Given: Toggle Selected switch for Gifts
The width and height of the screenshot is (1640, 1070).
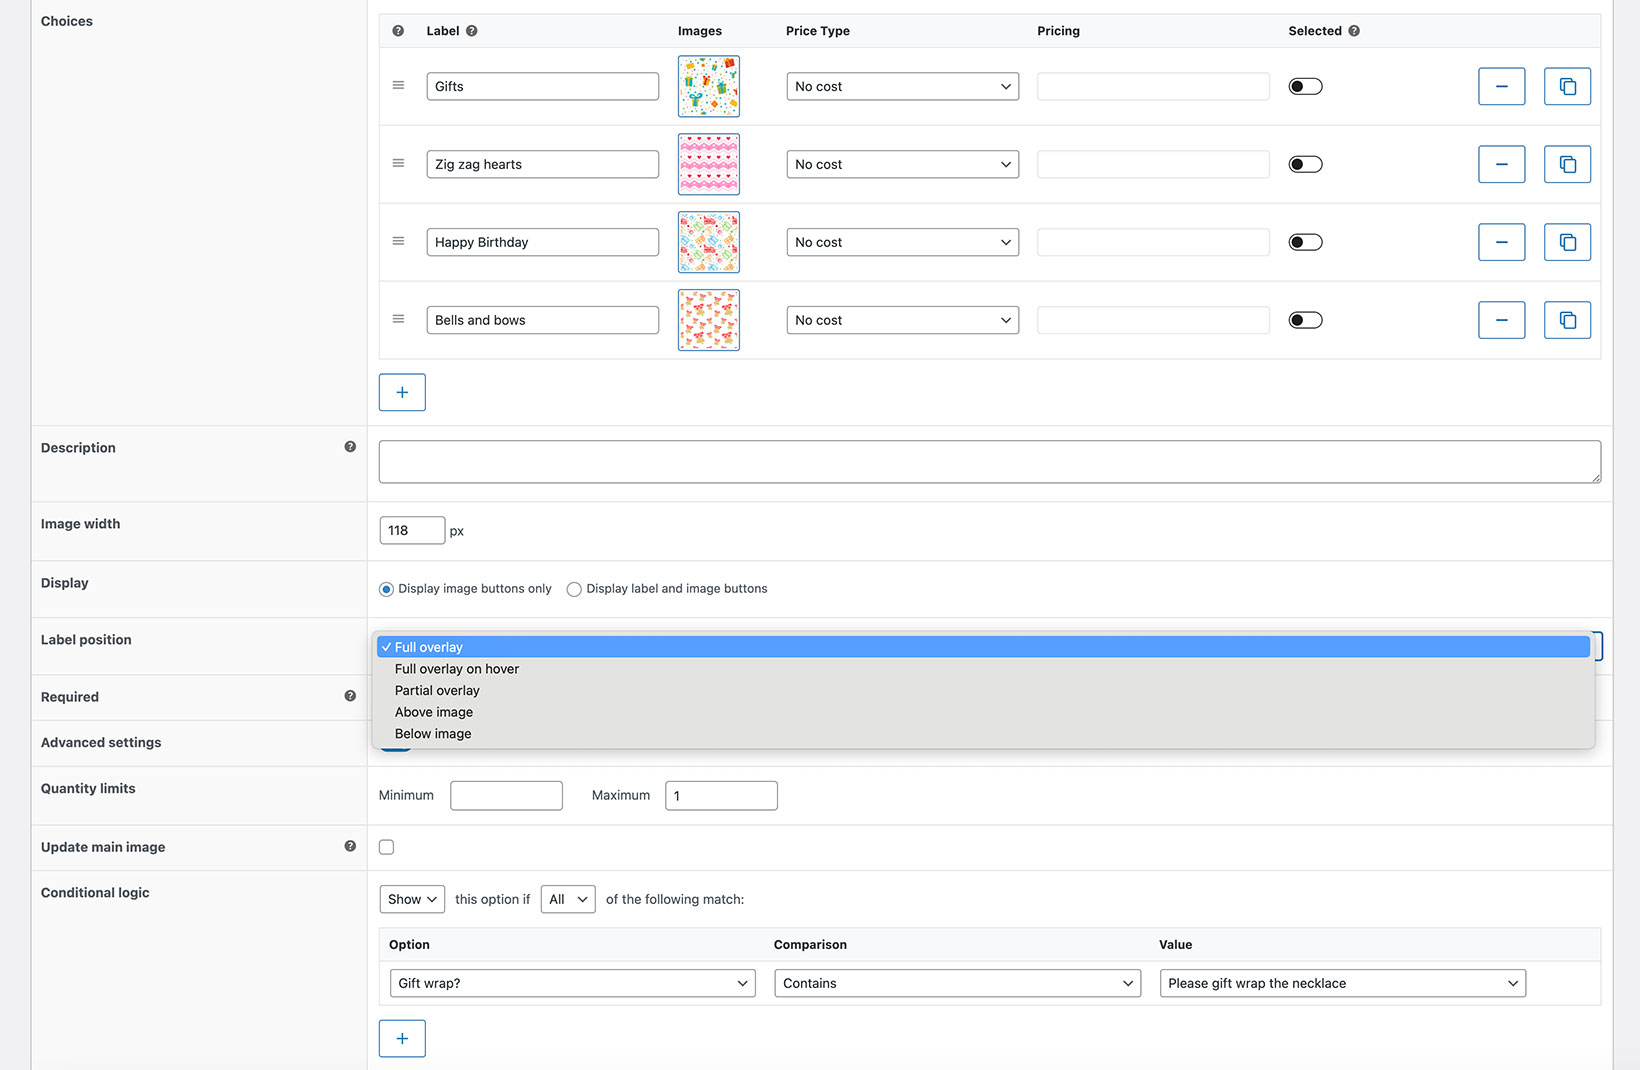Looking at the screenshot, I should [1305, 87].
